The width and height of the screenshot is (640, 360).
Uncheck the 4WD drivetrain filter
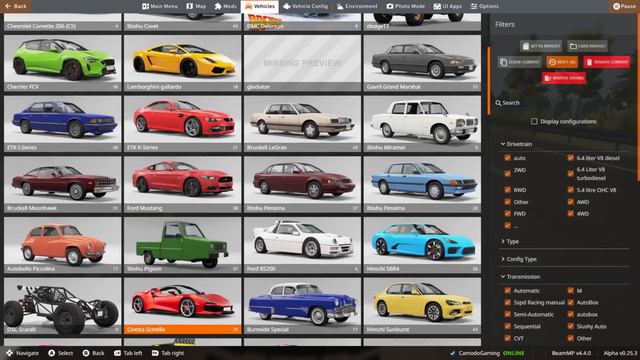pos(571,213)
